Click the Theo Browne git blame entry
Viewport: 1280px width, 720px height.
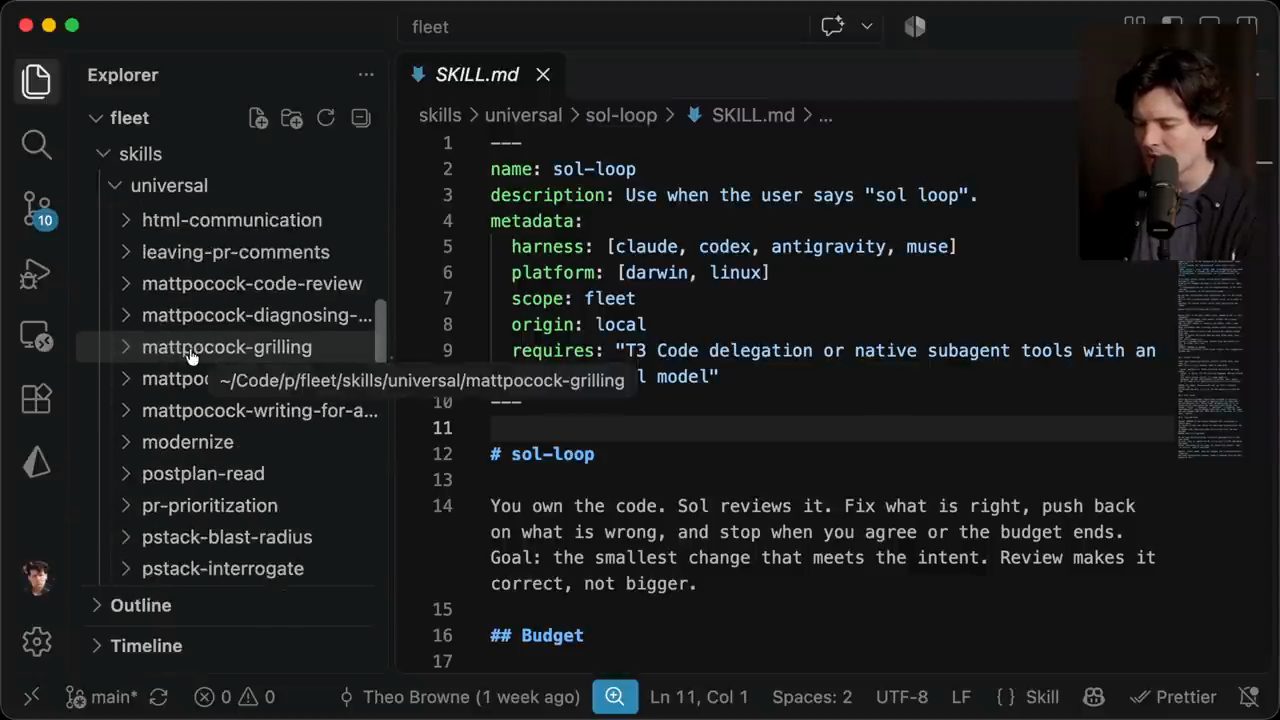[460, 697]
